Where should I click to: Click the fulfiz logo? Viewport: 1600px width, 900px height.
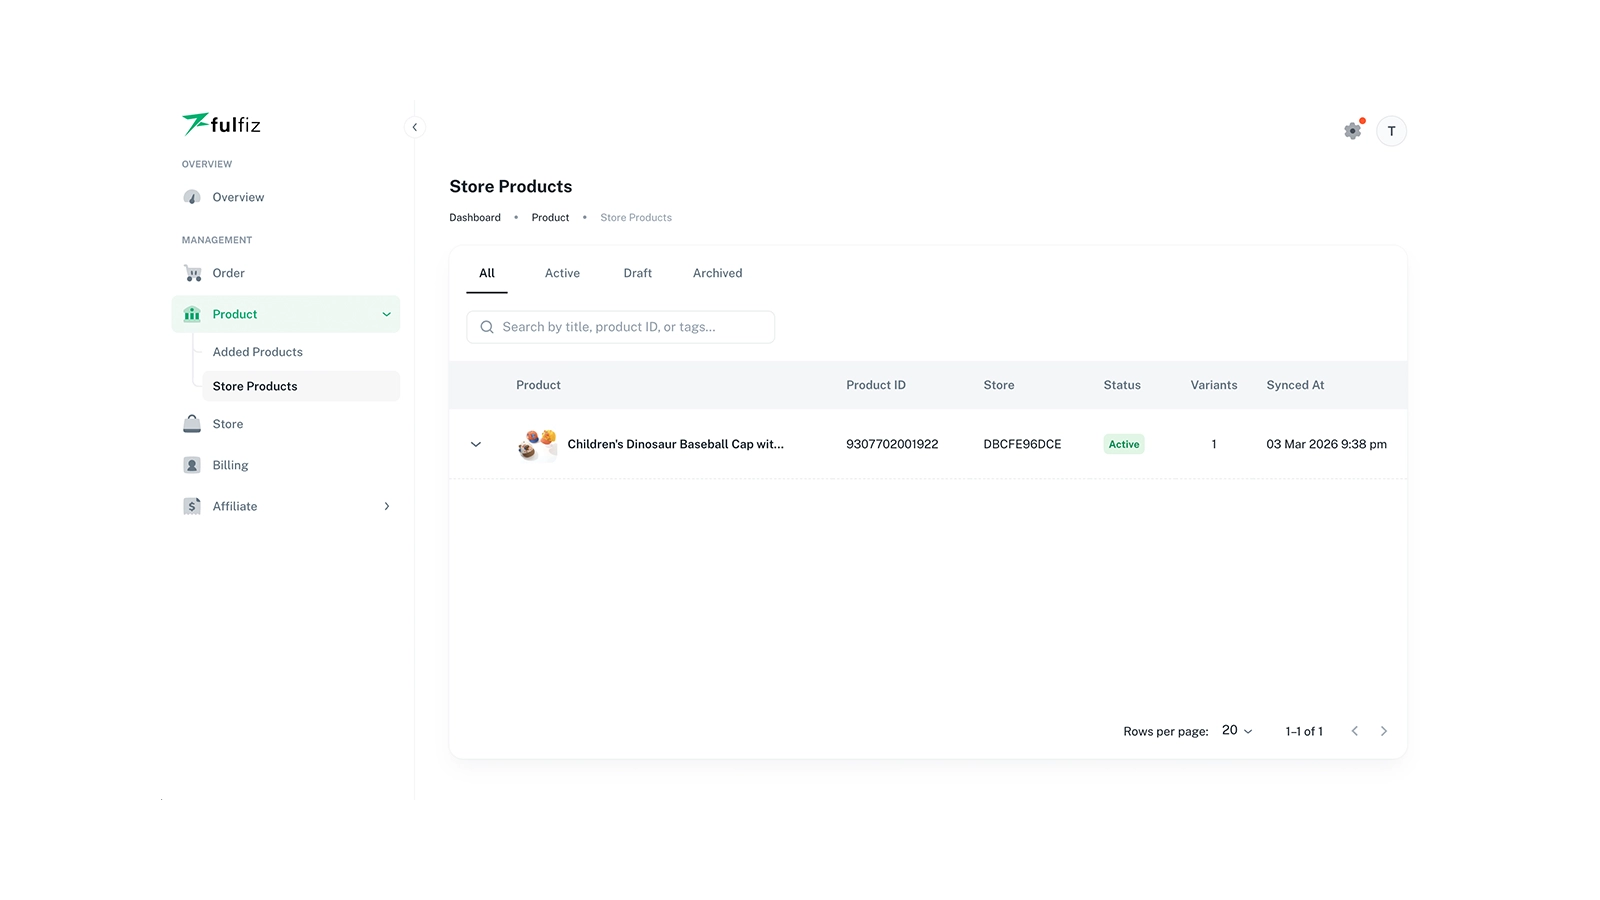221,124
